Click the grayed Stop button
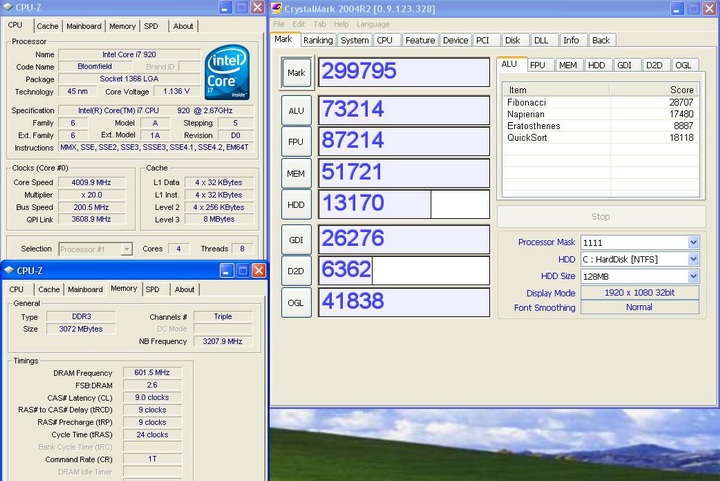The height and width of the screenshot is (481, 720). coord(601,216)
